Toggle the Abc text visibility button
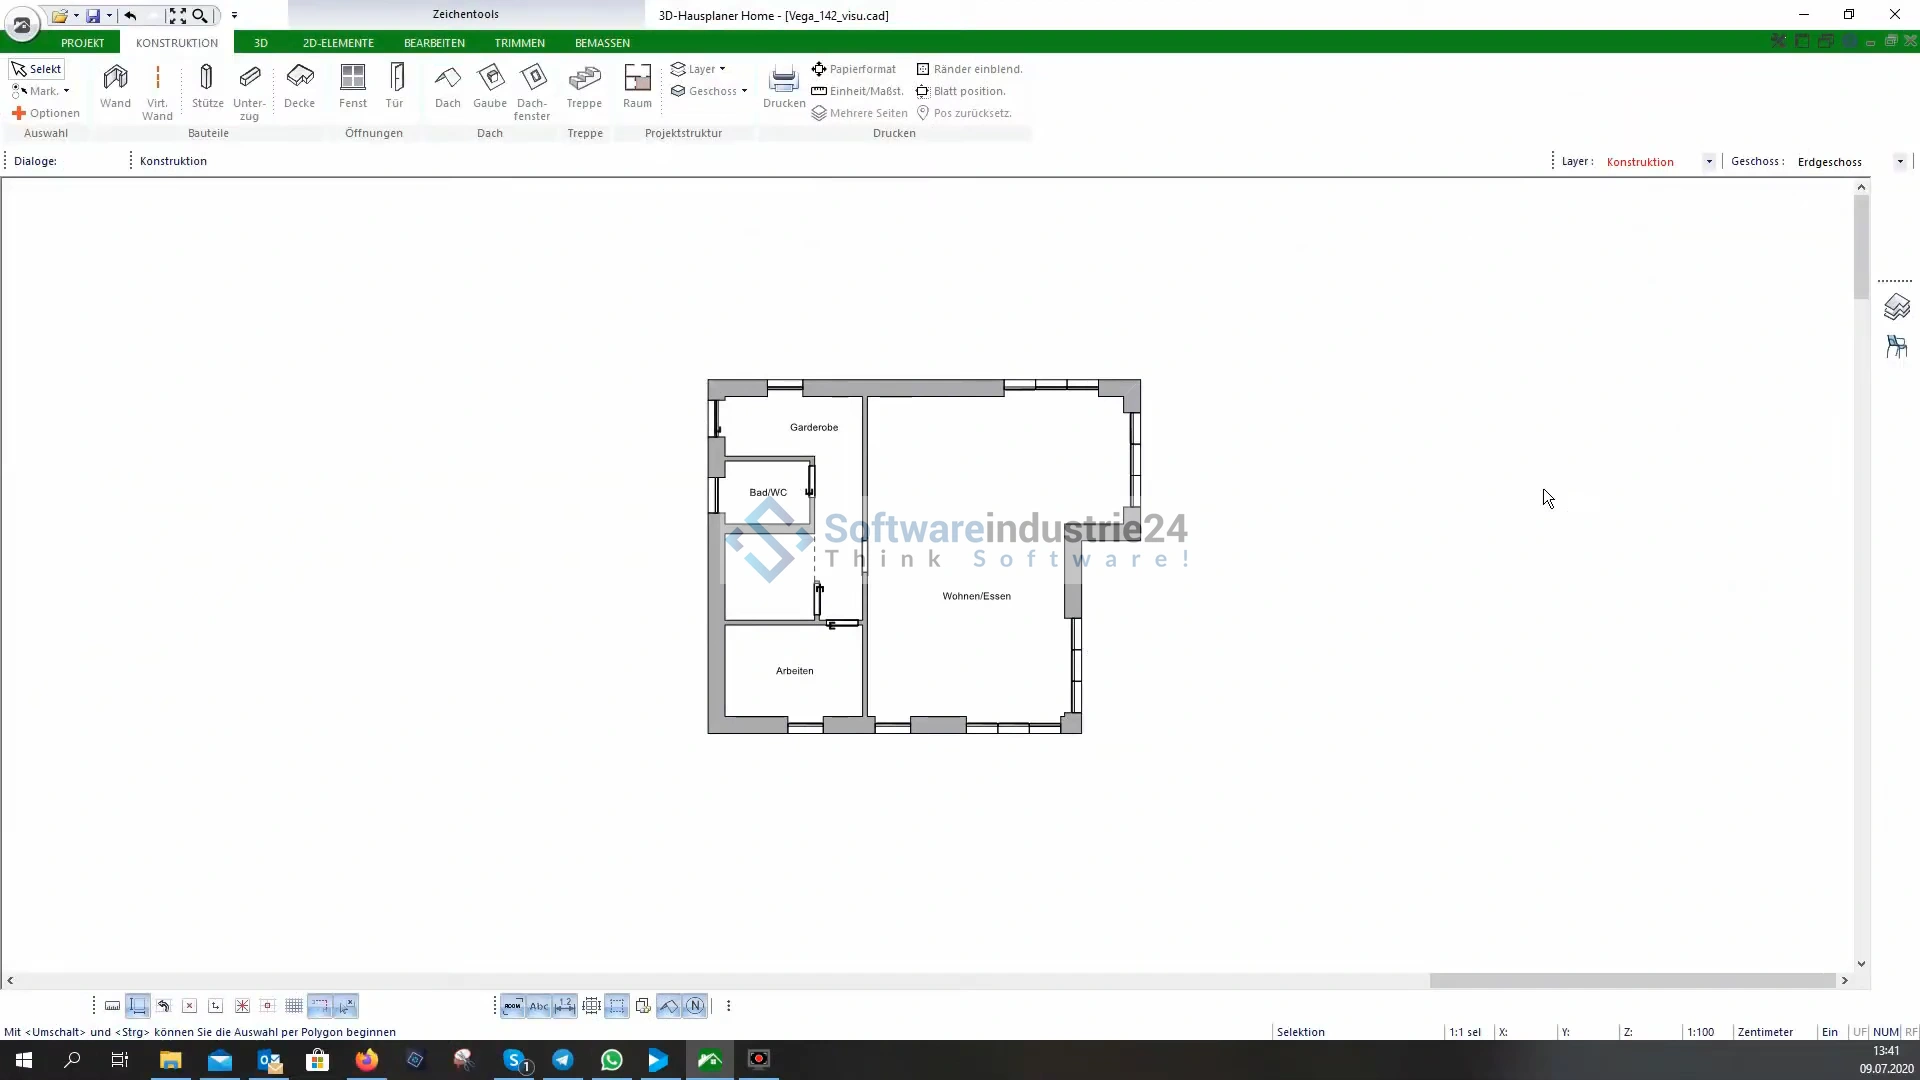Viewport: 1920px width, 1080px height. pos(539,1006)
